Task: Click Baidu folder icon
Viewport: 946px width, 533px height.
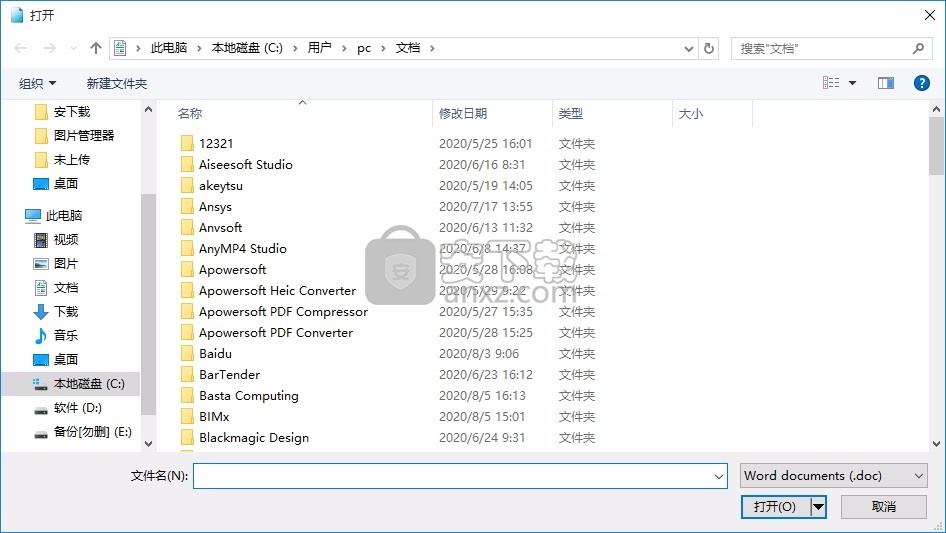Action: click(x=188, y=354)
